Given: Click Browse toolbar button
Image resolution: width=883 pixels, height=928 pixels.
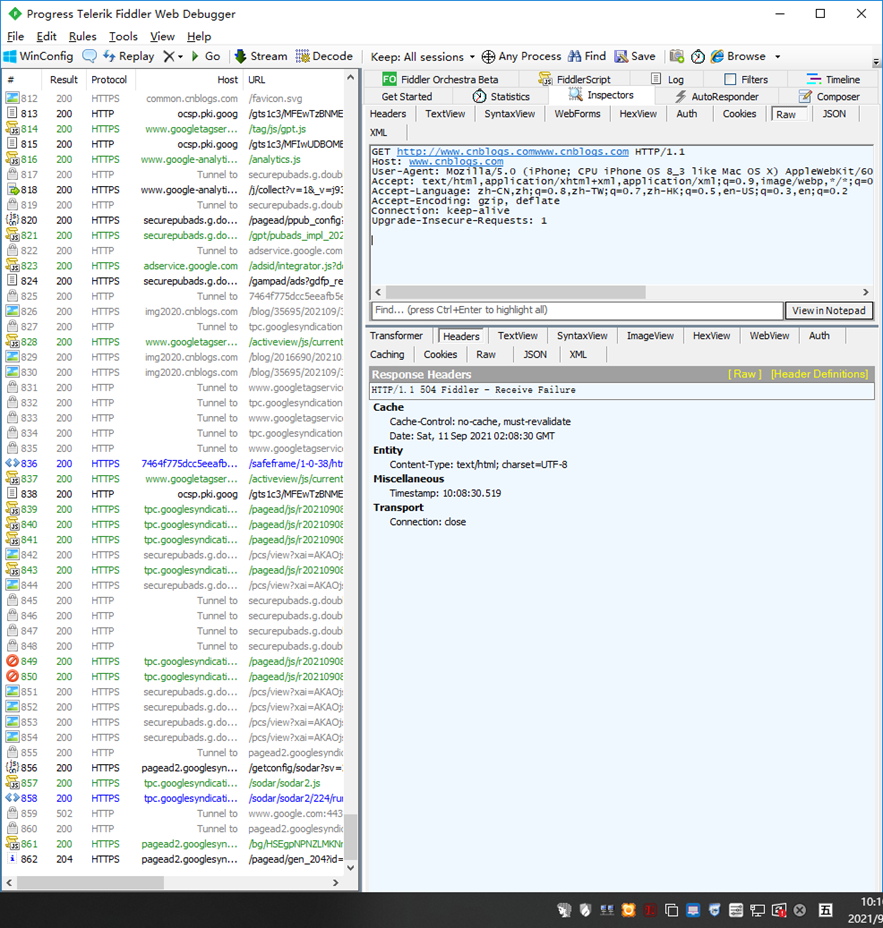Looking at the screenshot, I should [738, 56].
